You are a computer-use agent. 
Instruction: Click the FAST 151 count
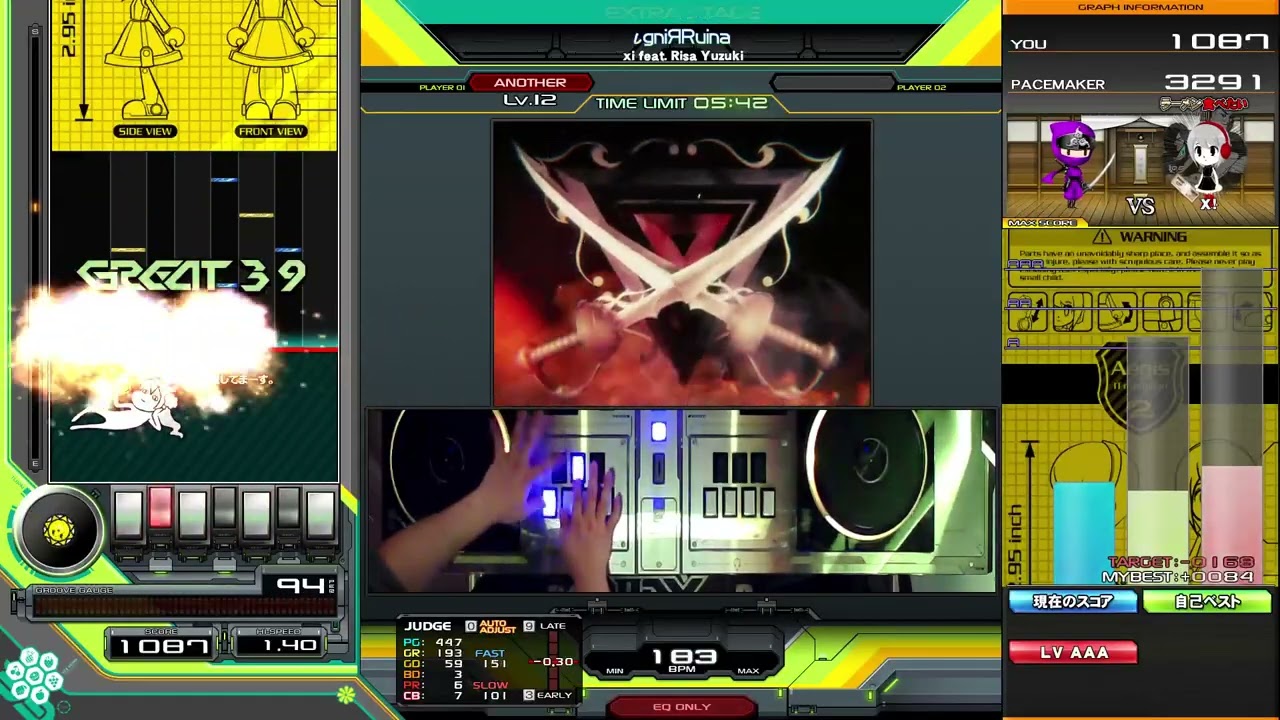pyautogui.click(x=490, y=658)
